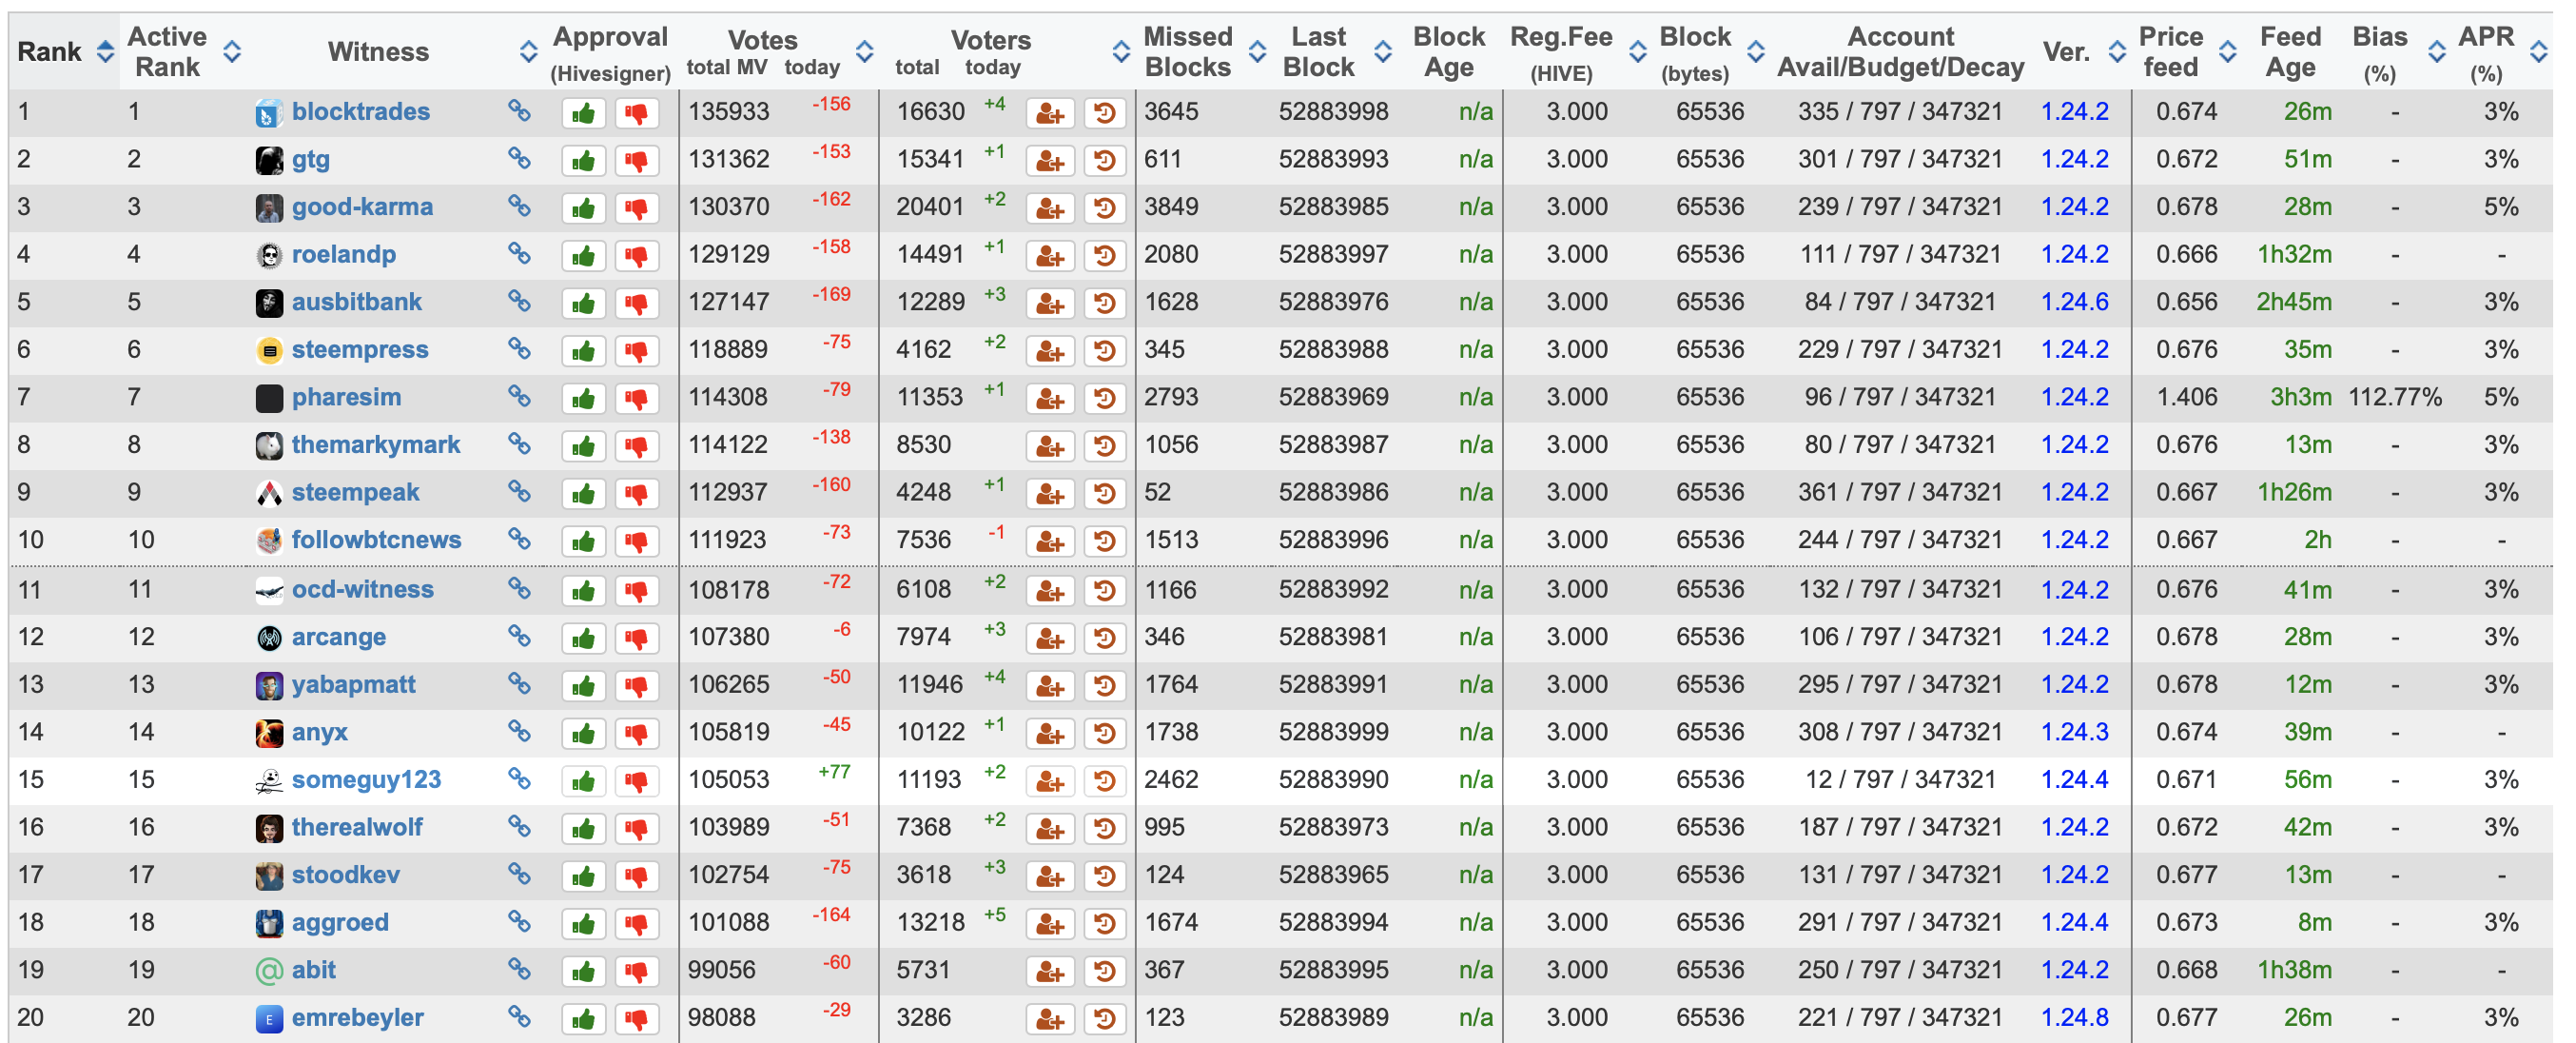Sort by Bias column arrows
Image resolution: width=2576 pixels, height=1043 pixels.
click(x=2437, y=52)
